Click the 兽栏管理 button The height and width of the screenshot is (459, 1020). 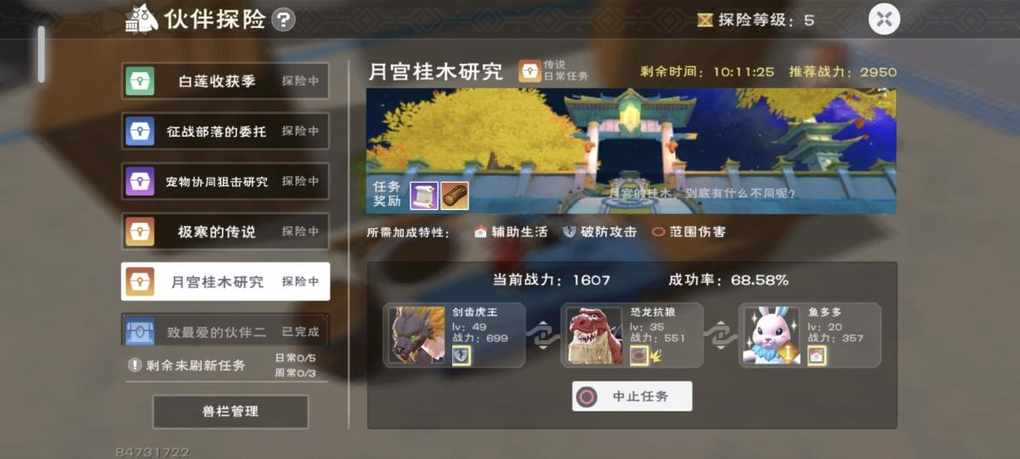230,412
